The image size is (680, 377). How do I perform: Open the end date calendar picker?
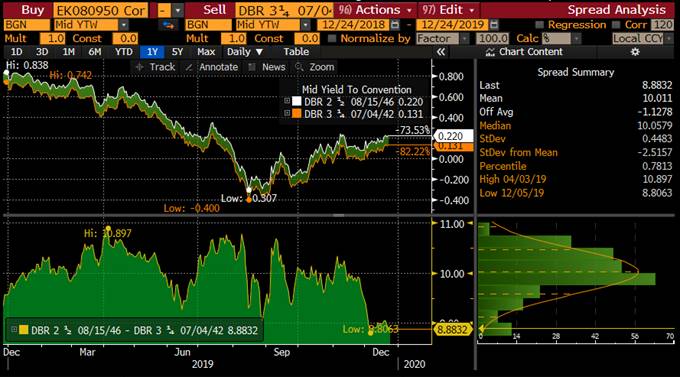[494, 25]
